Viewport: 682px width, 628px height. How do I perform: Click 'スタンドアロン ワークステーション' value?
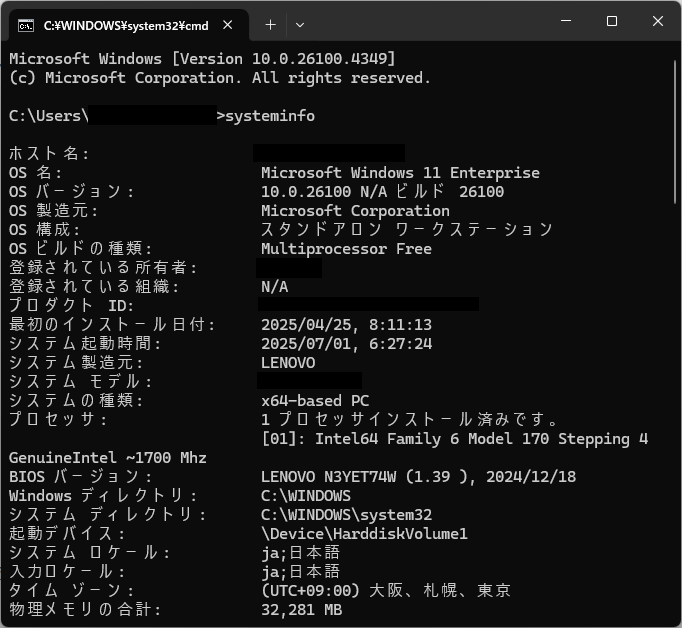point(407,230)
